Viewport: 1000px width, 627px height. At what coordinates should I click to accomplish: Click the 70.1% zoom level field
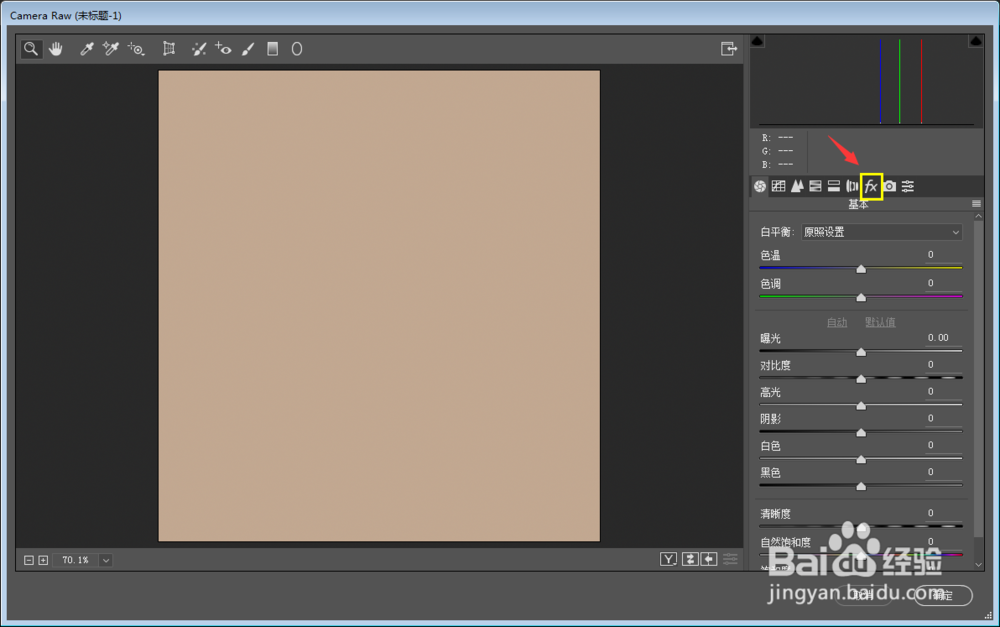tap(75, 560)
